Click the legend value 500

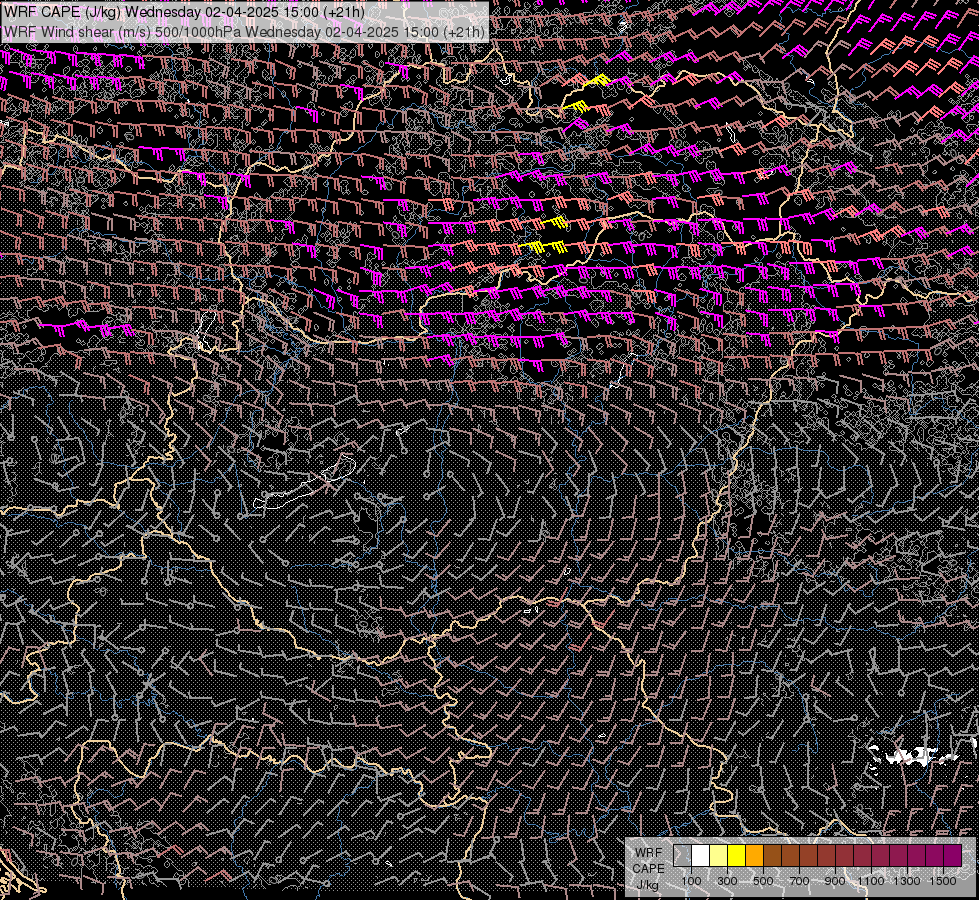coord(763,881)
